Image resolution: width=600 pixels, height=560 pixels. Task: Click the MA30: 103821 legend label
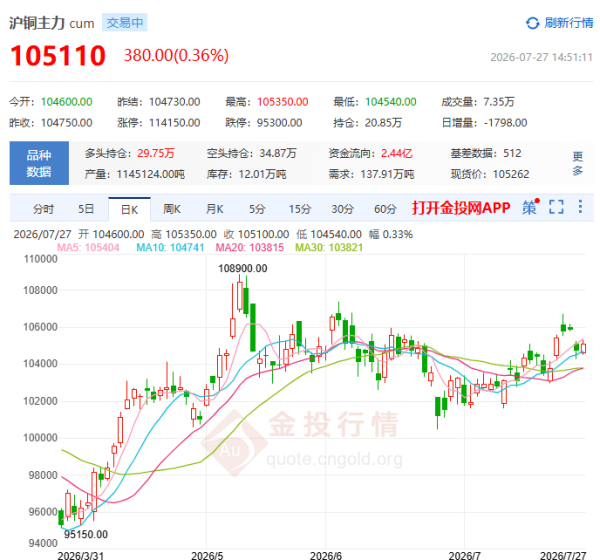[x=329, y=248]
